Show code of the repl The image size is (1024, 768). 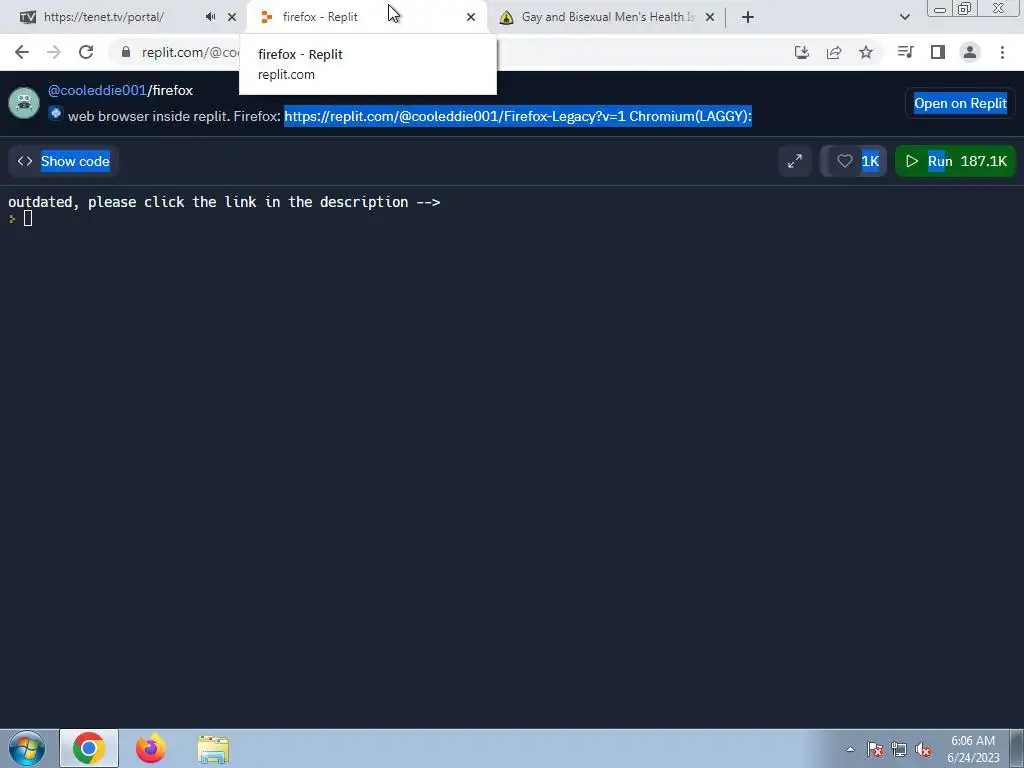click(x=63, y=161)
